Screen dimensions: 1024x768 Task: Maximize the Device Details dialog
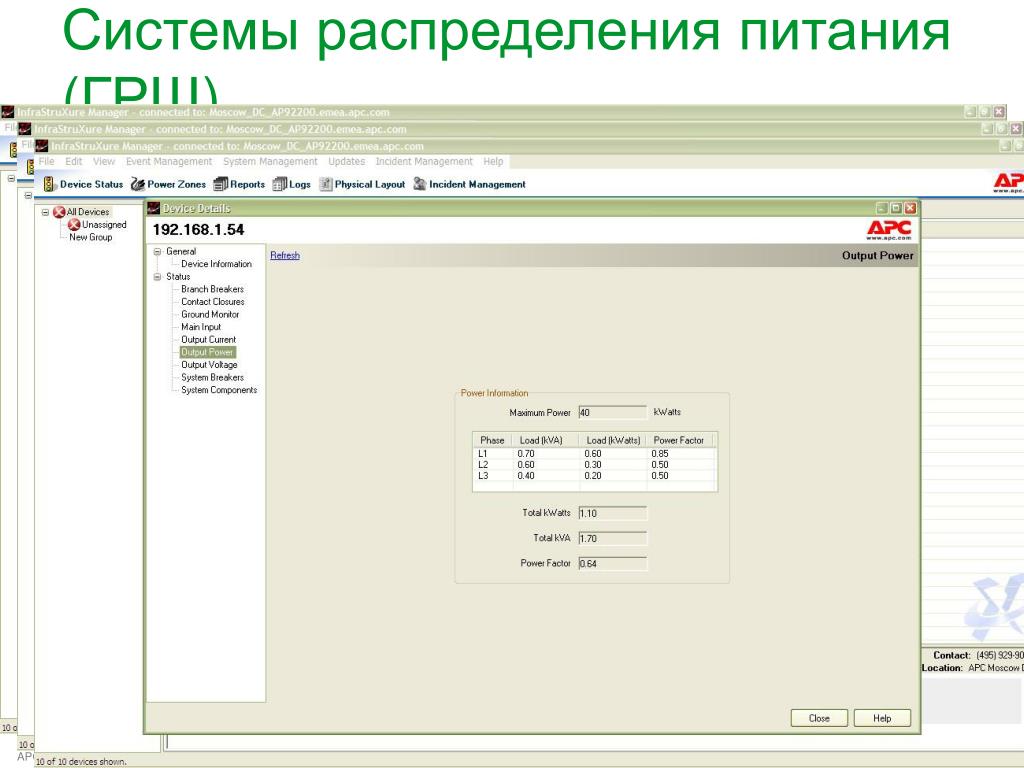pos(896,208)
